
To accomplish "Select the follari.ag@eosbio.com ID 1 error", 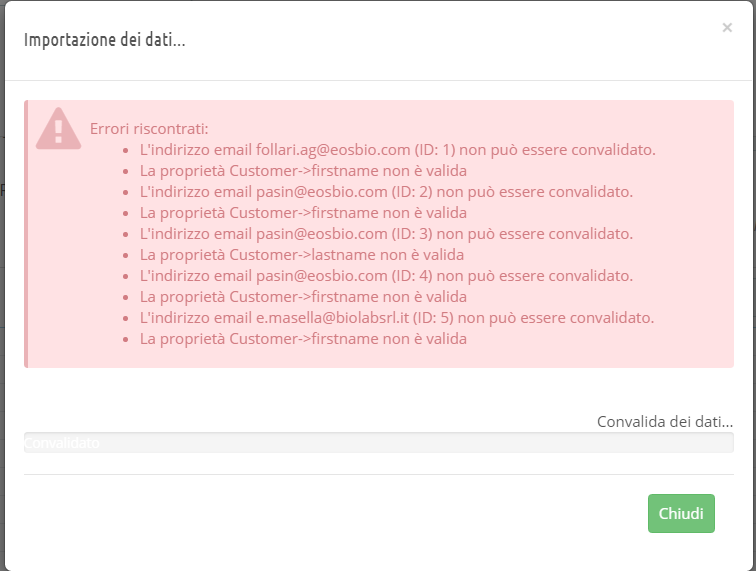I will (x=397, y=150).
